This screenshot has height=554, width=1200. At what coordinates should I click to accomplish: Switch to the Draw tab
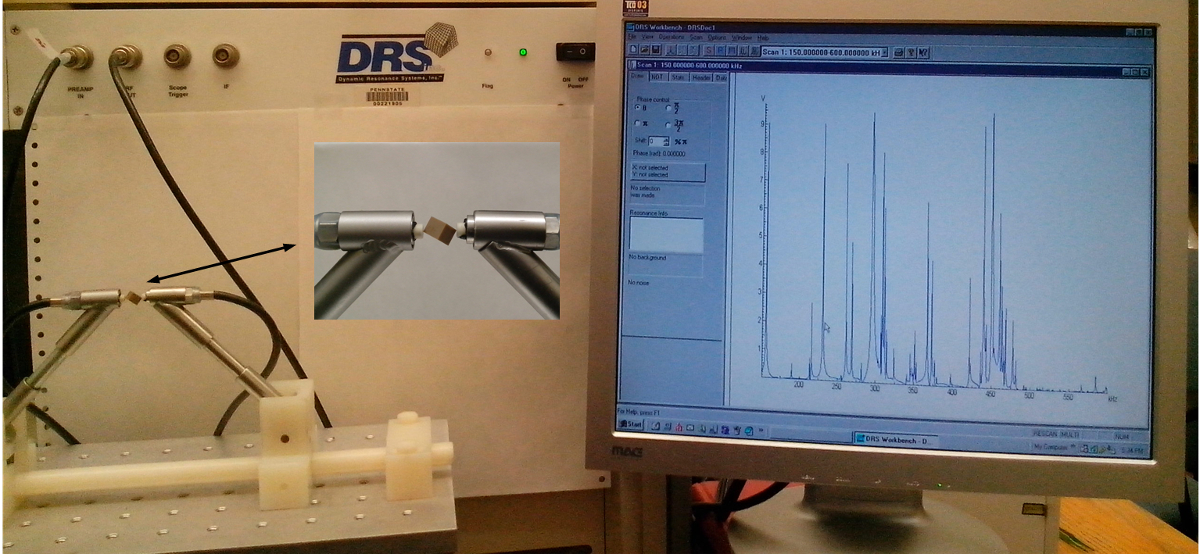pos(637,76)
